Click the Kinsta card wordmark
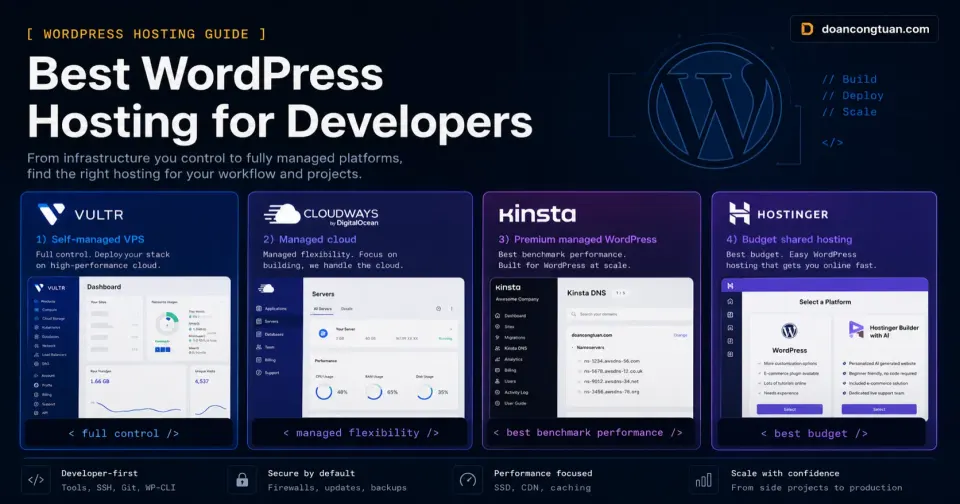960x504 pixels. (x=538, y=214)
